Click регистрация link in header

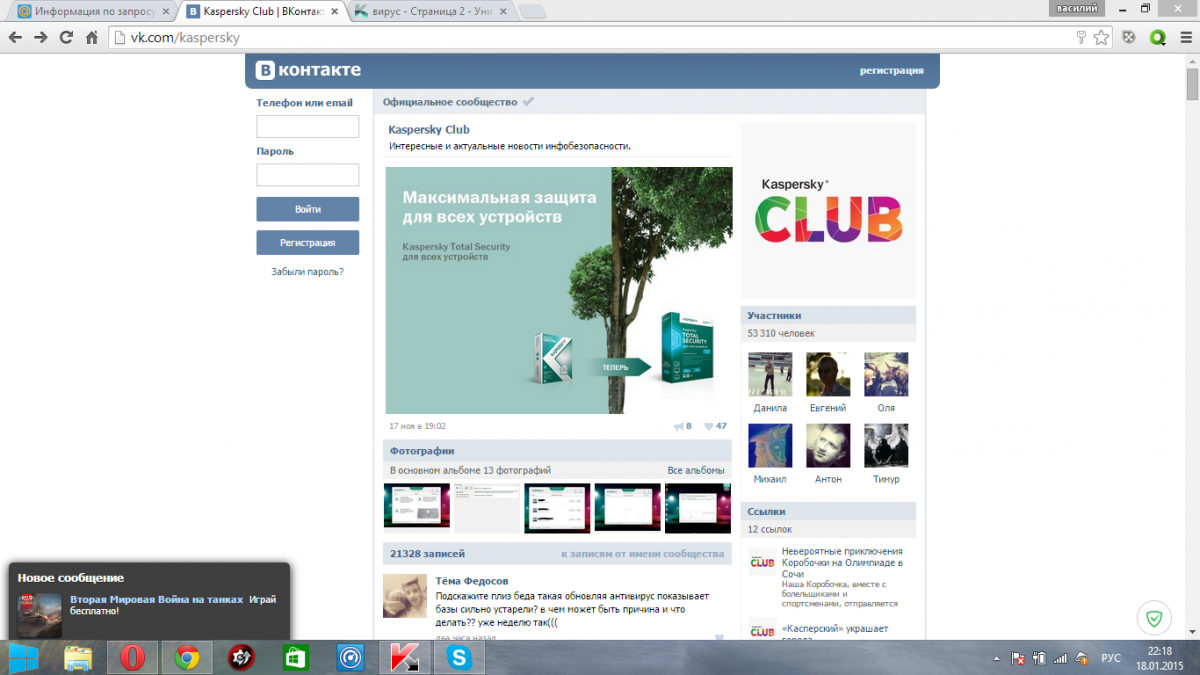(892, 71)
